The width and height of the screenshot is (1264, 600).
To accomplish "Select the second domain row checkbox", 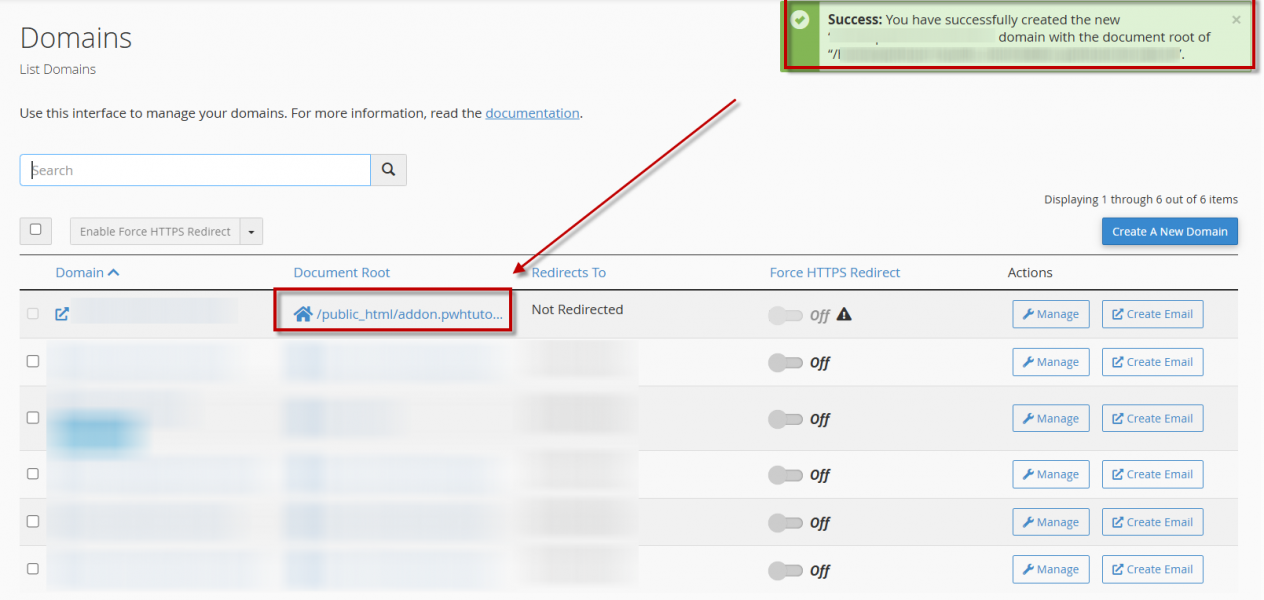I will tap(33, 361).
